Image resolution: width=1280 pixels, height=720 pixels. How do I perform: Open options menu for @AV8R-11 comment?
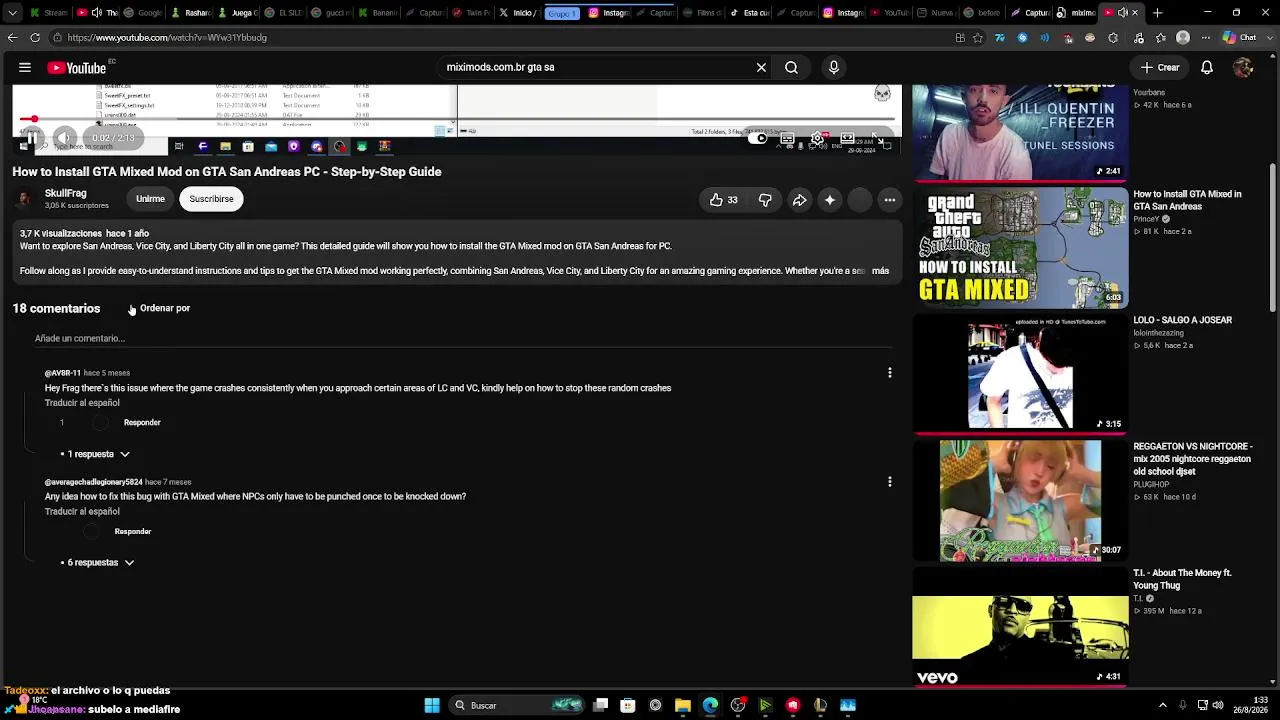890,373
